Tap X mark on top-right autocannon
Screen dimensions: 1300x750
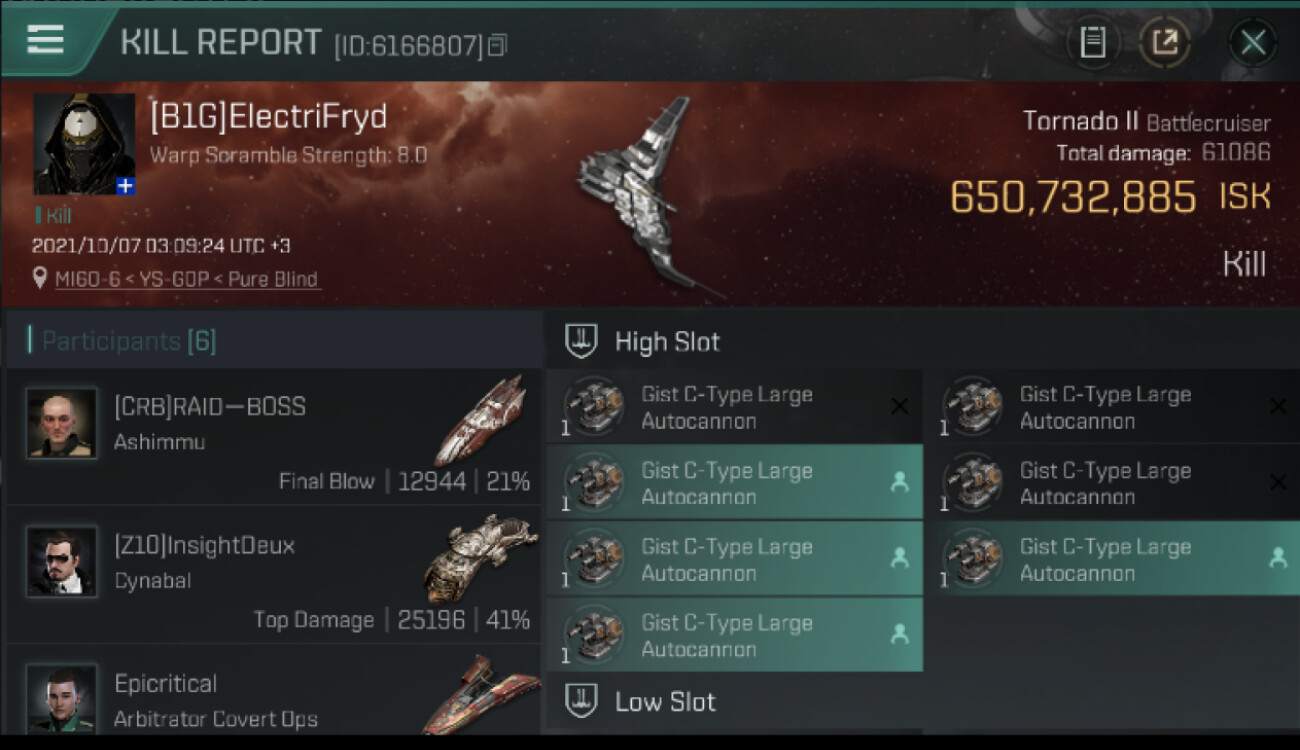1277,406
